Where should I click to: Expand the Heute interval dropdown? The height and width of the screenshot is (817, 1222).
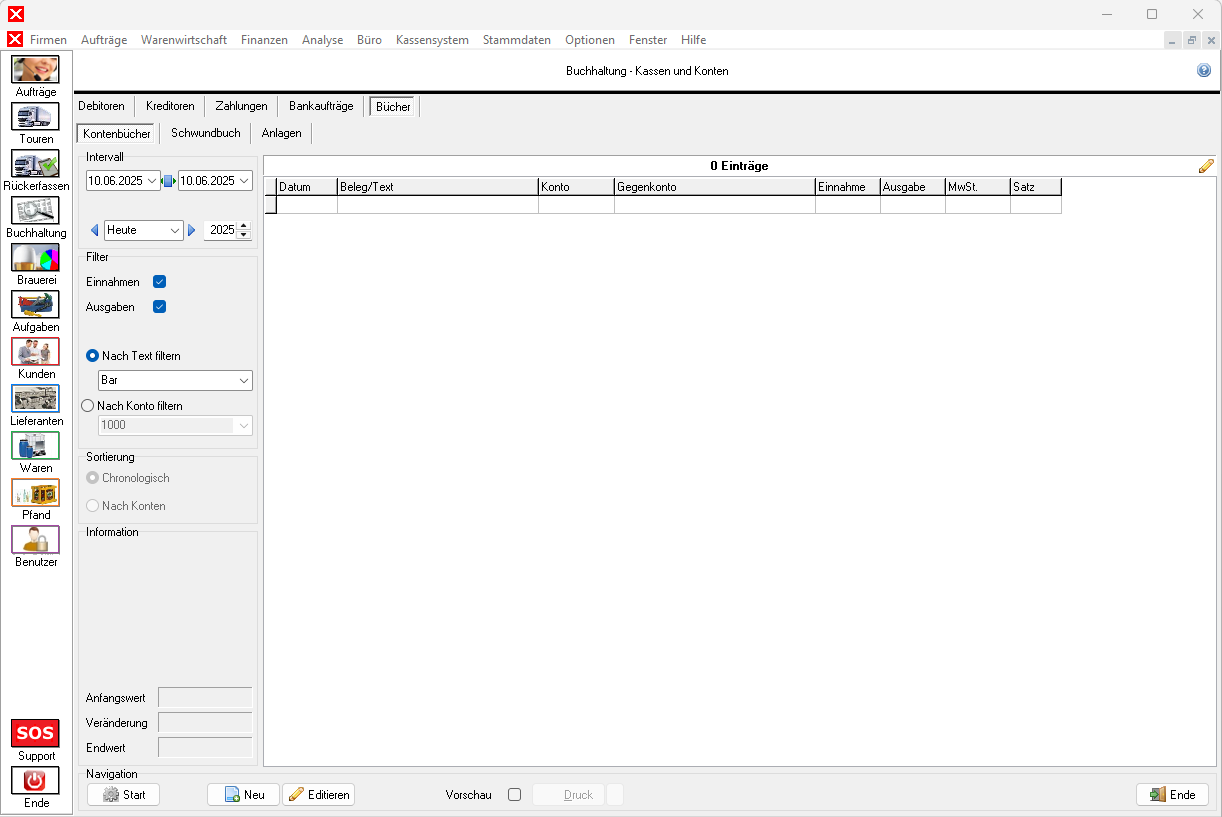(x=175, y=230)
